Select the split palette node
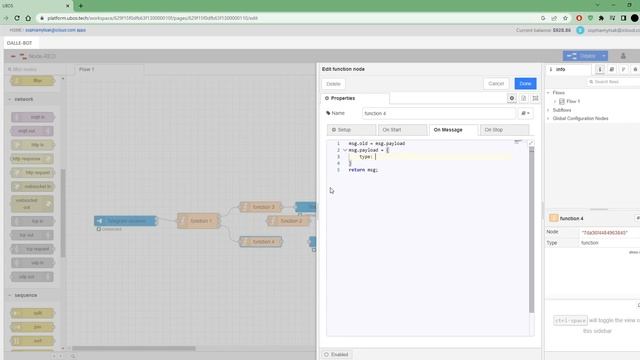This screenshot has height=360, width=640. tap(33, 313)
